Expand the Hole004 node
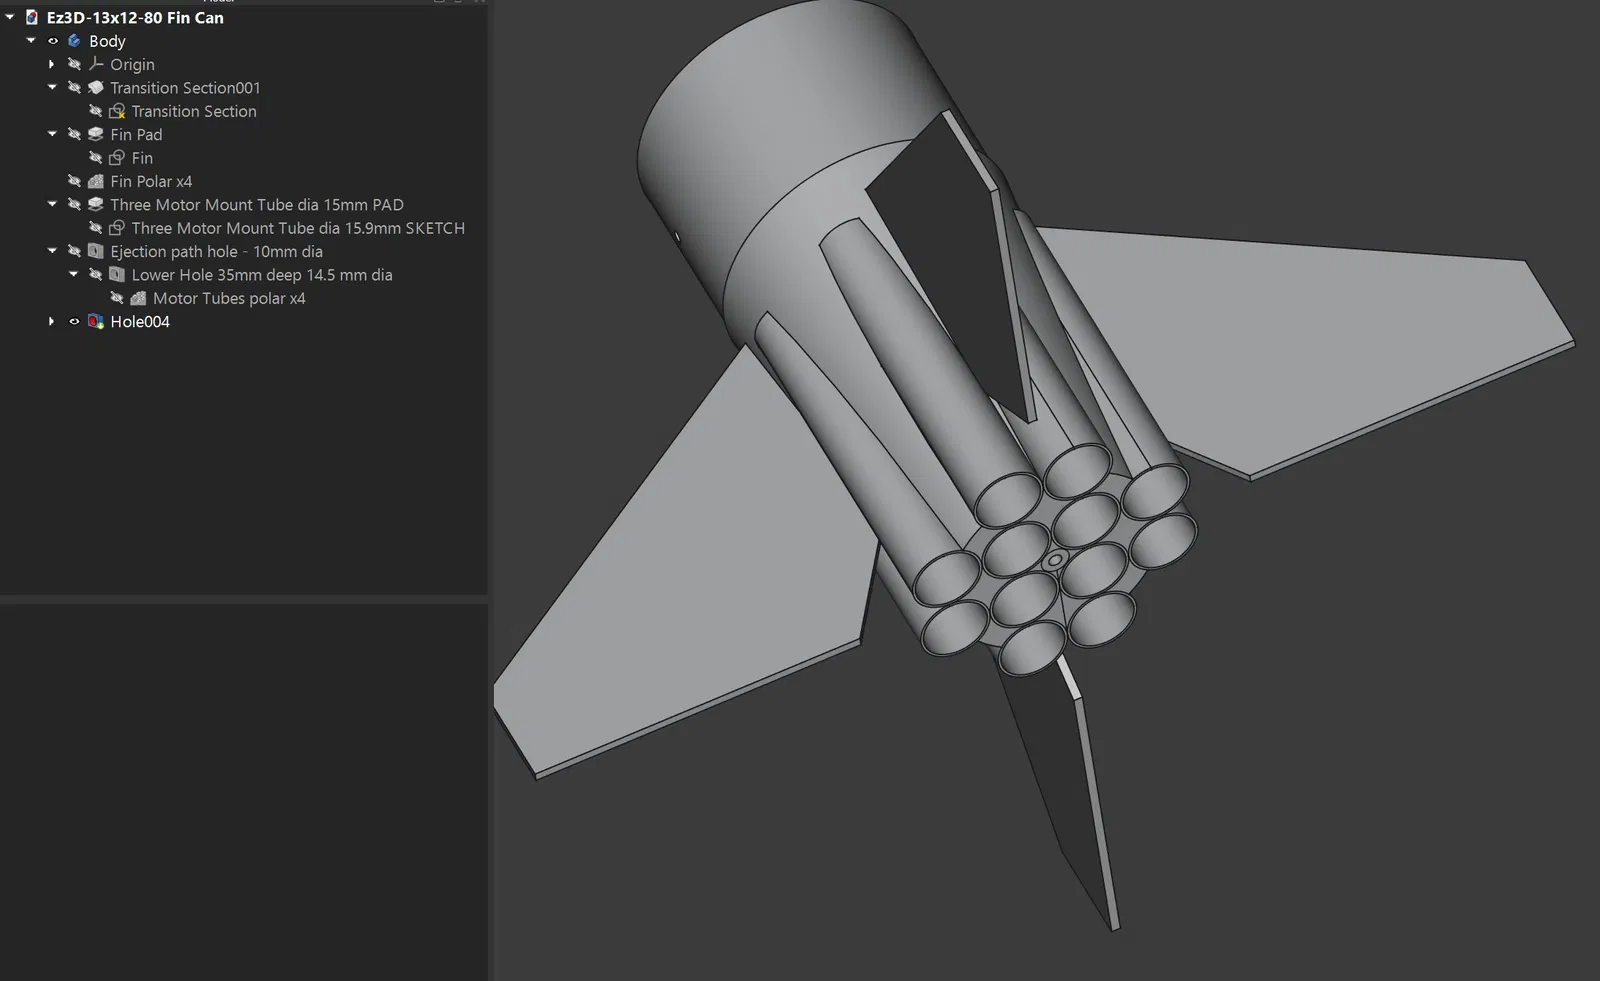Image resolution: width=1600 pixels, height=981 pixels. (52, 321)
